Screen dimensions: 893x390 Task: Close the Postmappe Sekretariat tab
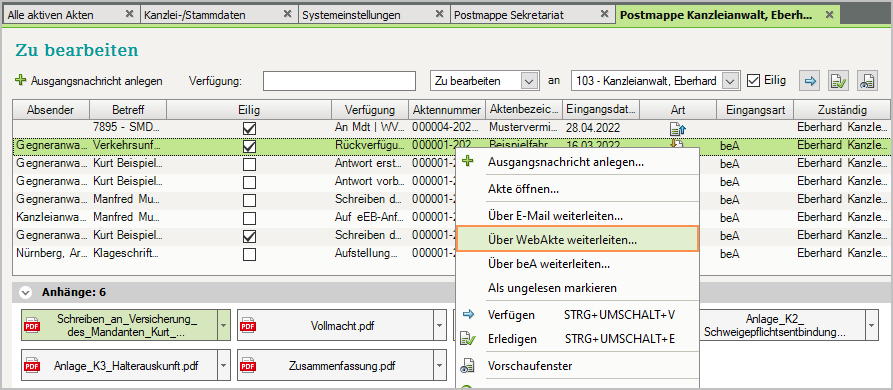tap(605, 14)
